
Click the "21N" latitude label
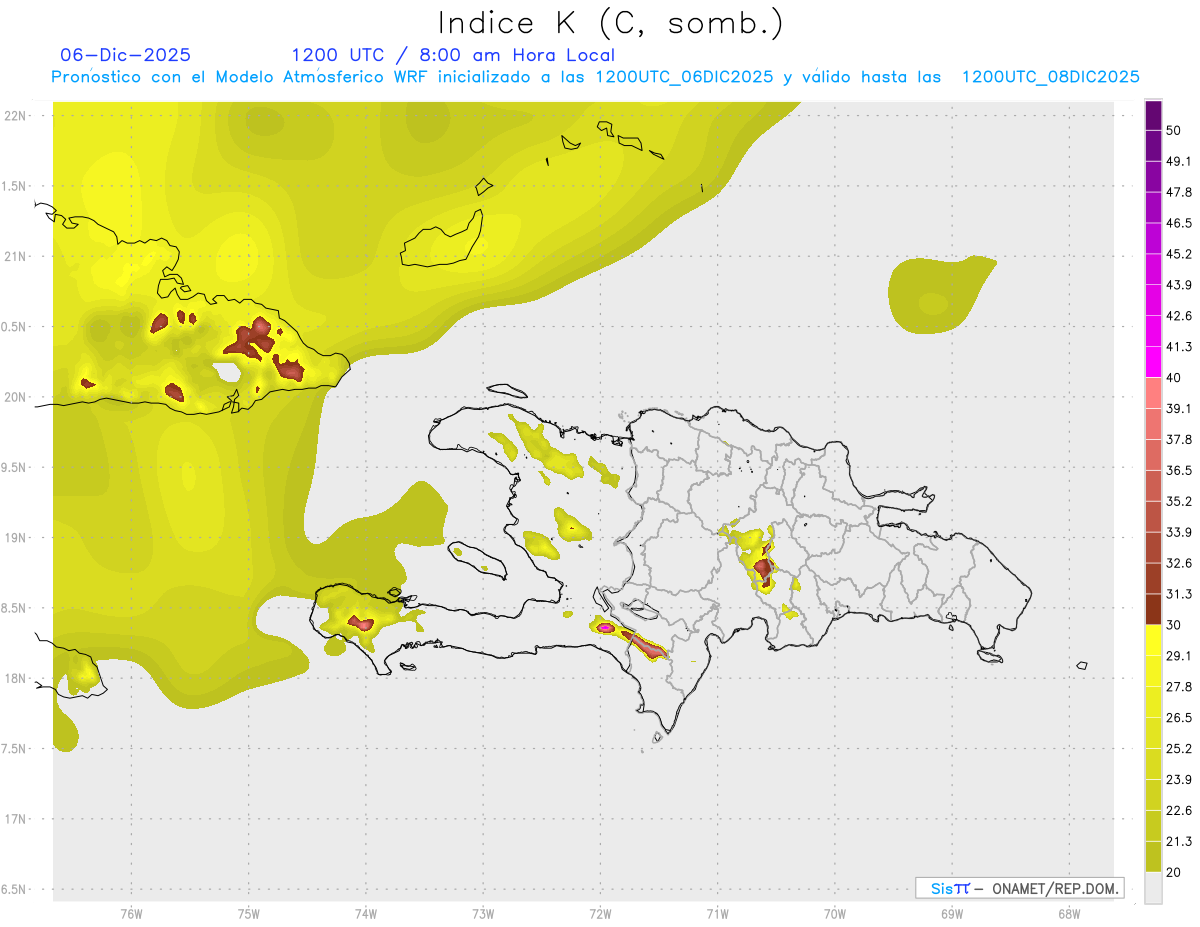16,256
